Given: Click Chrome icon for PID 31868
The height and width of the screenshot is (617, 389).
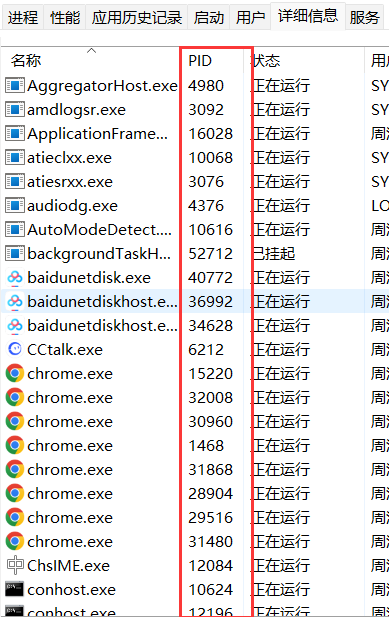Looking at the screenshot, I should pyautogui.click(x=15, y=469).
